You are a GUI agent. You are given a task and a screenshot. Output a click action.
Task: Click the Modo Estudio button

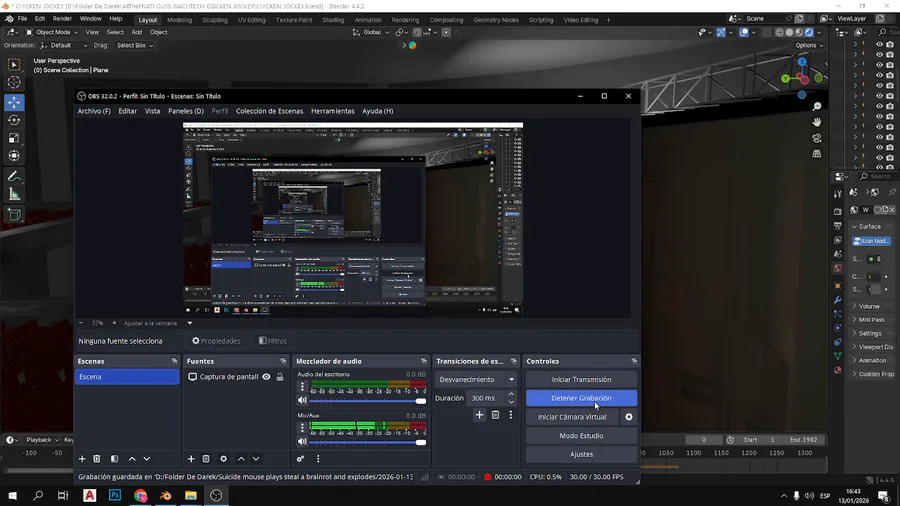(x=581, y=436)
